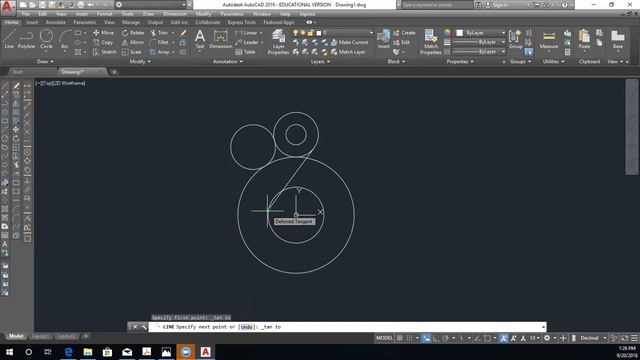Expand the Draw panel dropdown

pos(45,62)
